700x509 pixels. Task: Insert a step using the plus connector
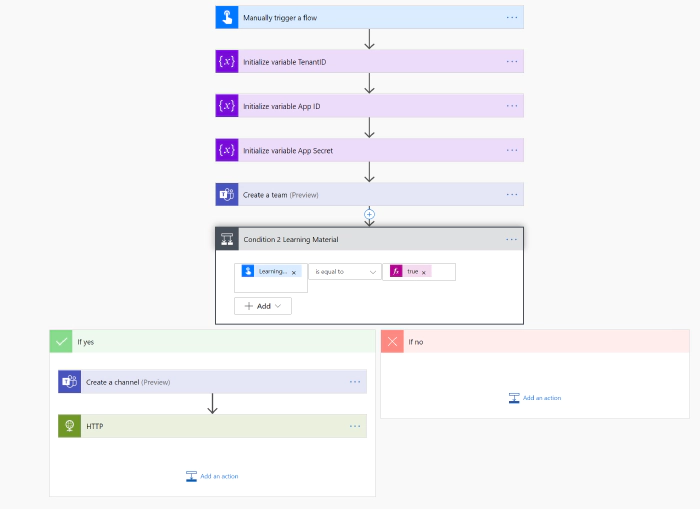[369, 214]
